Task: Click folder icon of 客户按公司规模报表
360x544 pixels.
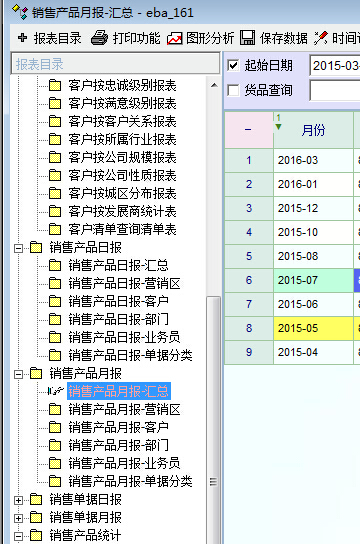Action: (x=55, y=158)
